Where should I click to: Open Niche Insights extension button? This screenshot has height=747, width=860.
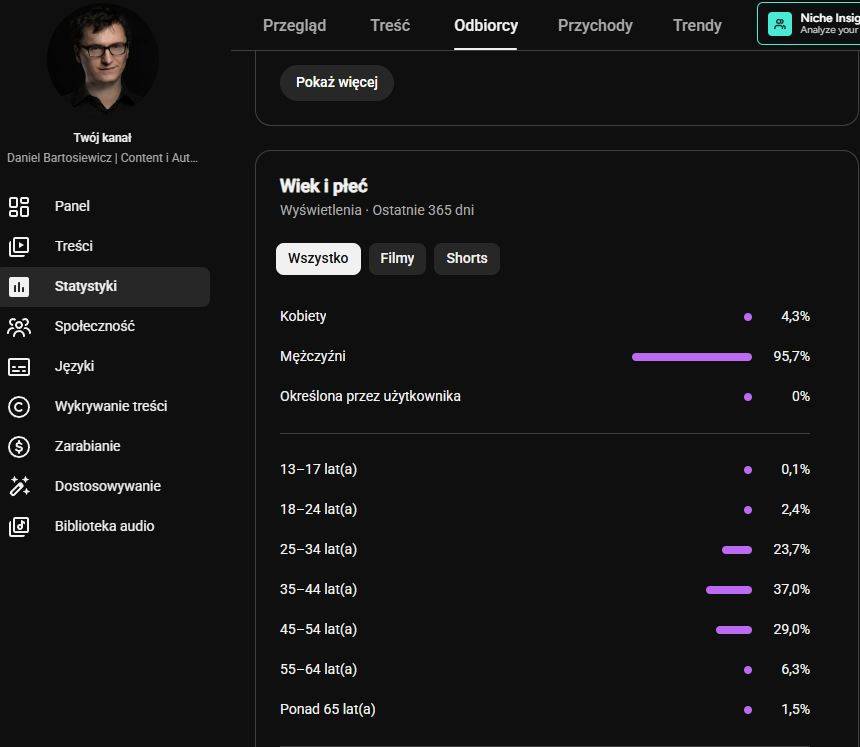[x=808, y=24]
